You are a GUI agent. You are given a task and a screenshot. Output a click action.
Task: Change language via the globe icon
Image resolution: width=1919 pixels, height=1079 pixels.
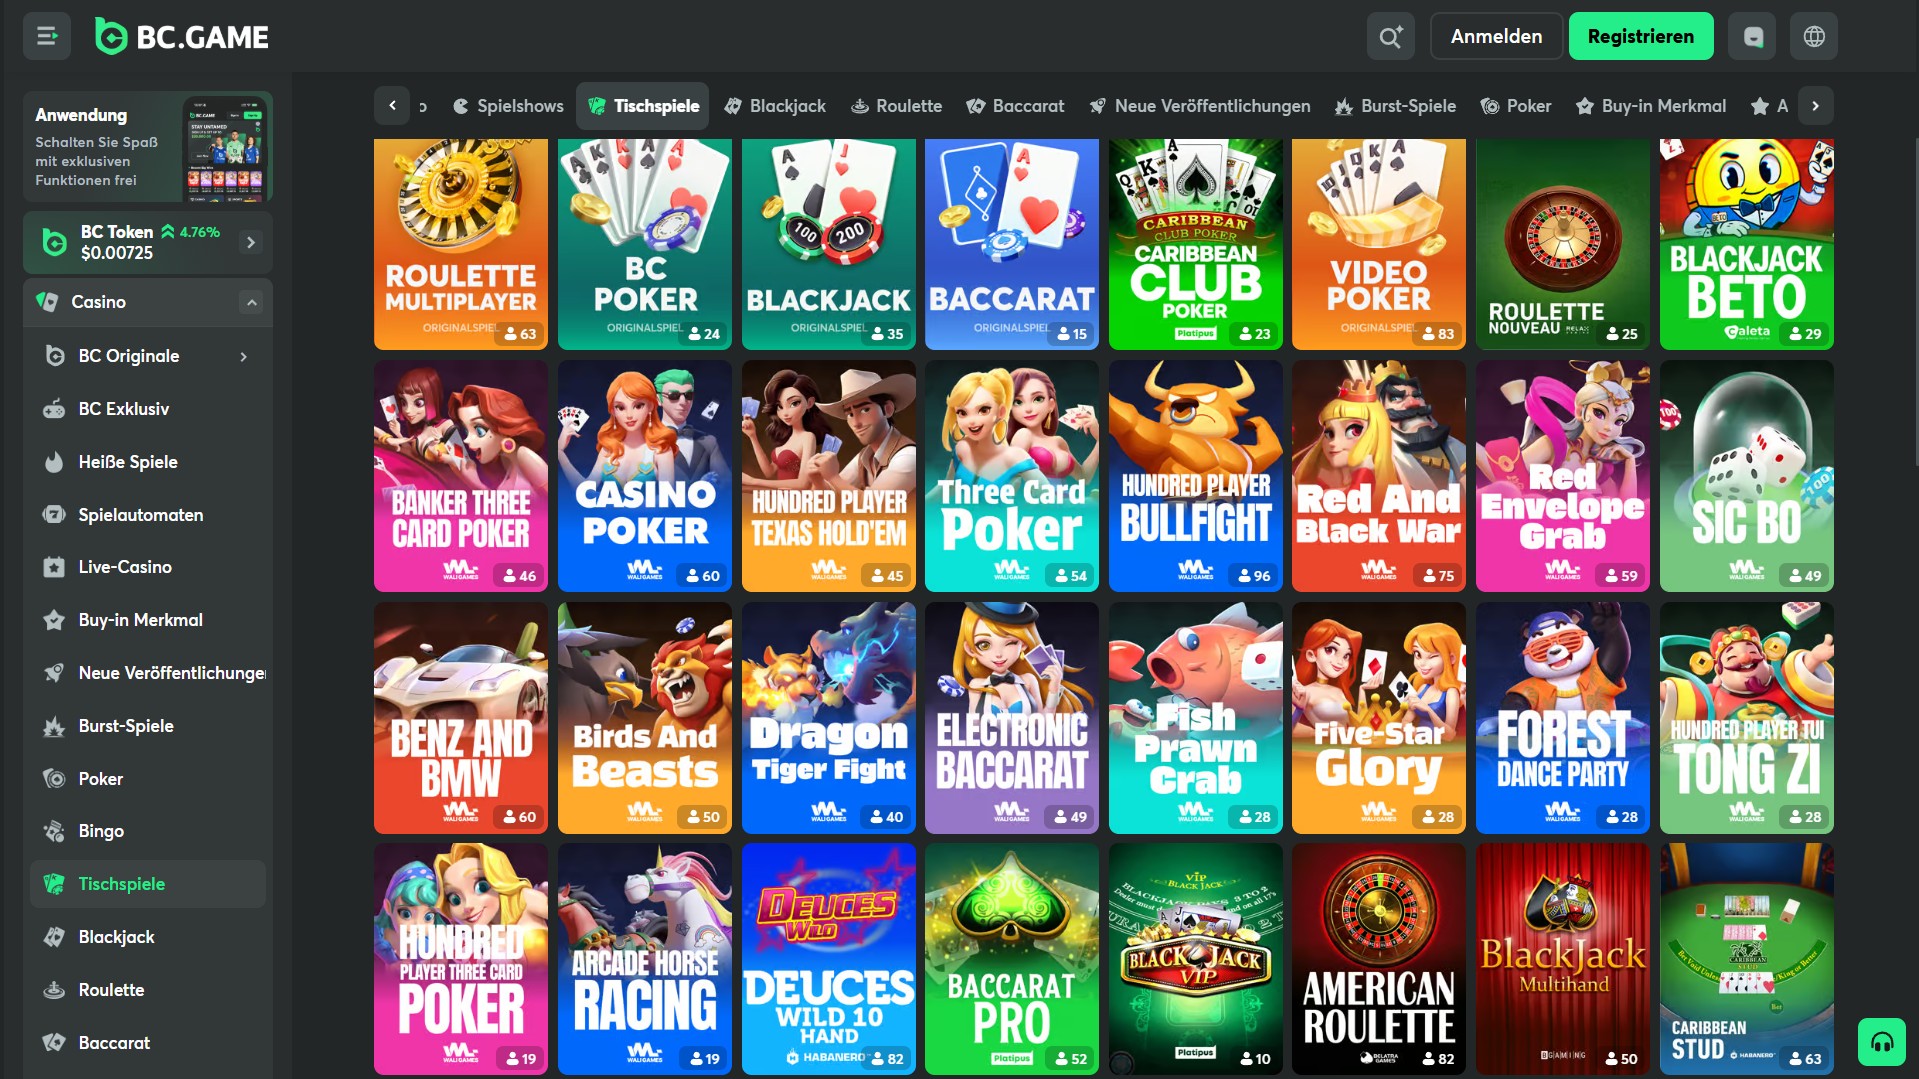(1812, 36)
